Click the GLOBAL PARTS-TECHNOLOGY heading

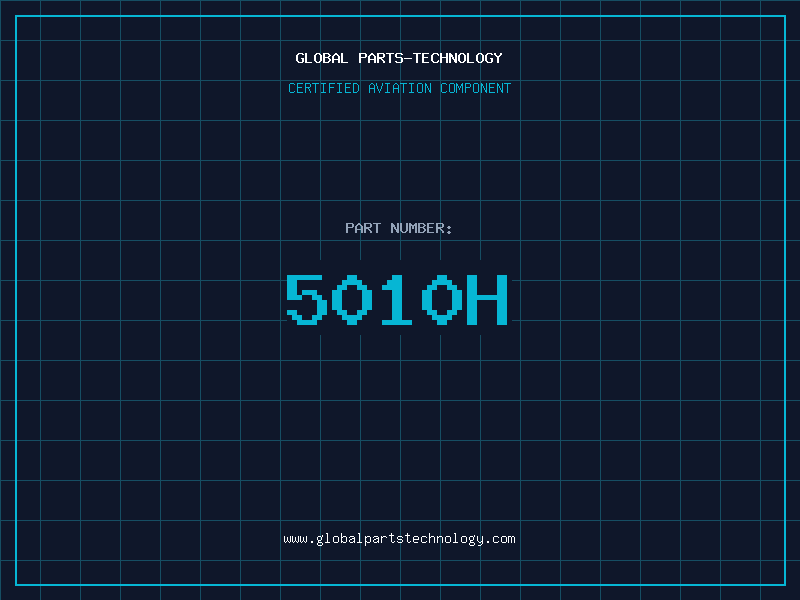(399, 58)
